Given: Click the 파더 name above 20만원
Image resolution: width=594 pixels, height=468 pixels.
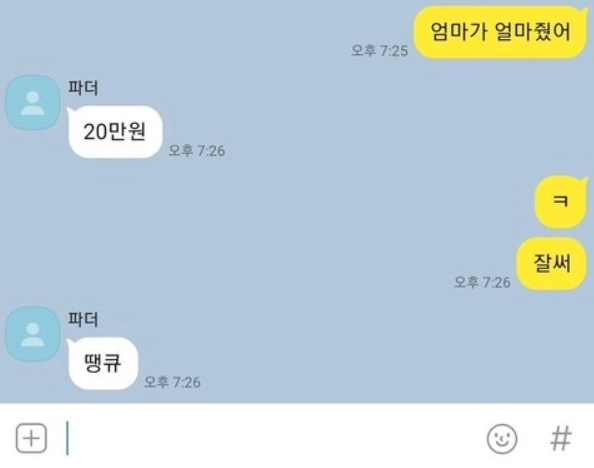Looking at the screenshot, I should 83,88.
